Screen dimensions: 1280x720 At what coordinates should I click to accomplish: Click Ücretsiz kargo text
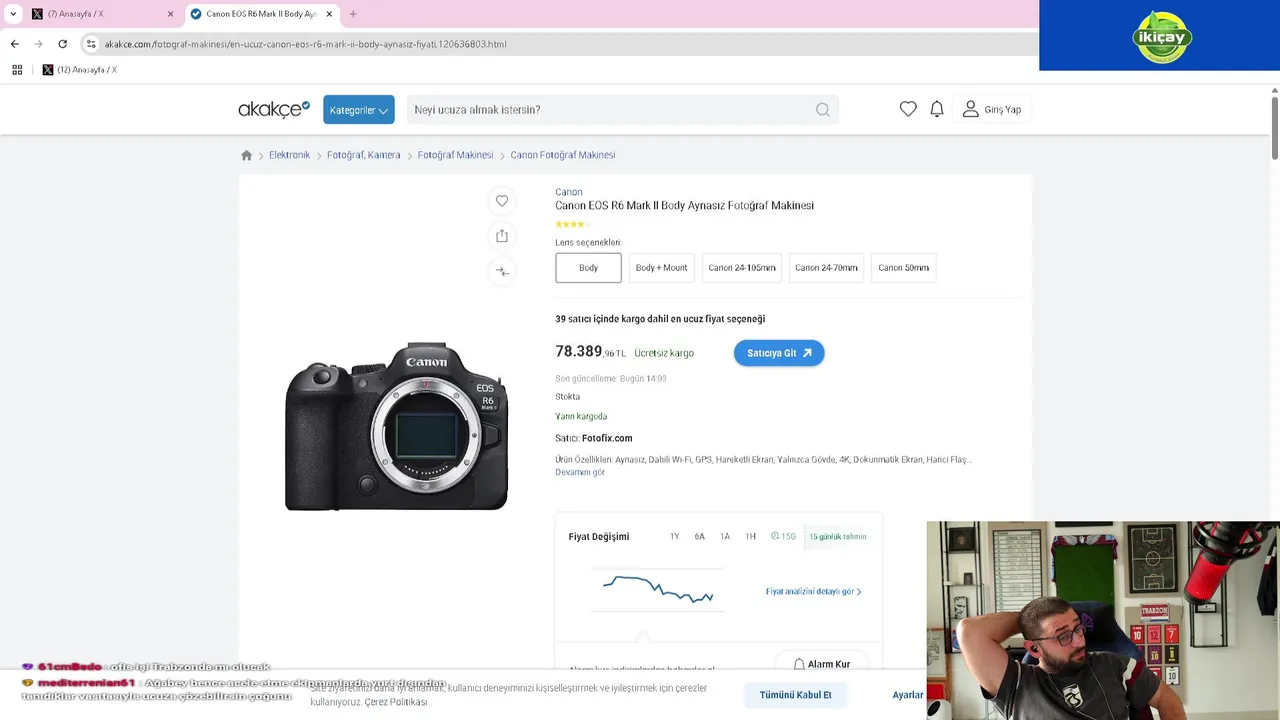[x=664, y=353]
